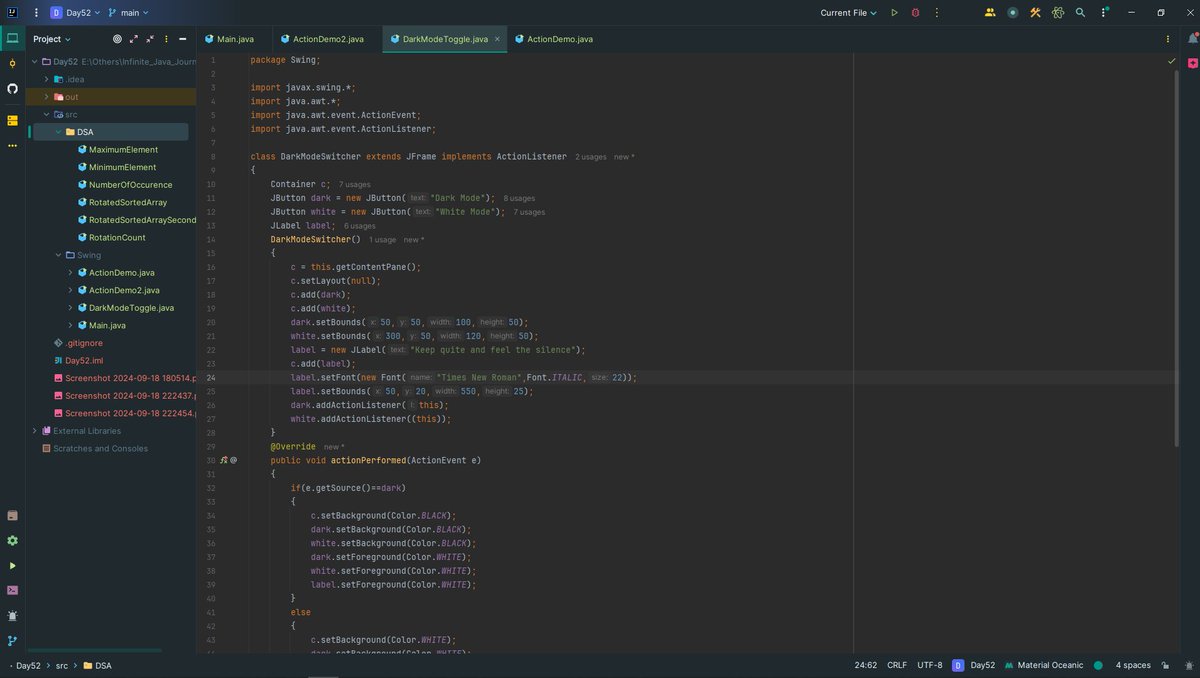
Task: Click the src breadcrumb in navigation bar
Action: (x=62, y=665)
